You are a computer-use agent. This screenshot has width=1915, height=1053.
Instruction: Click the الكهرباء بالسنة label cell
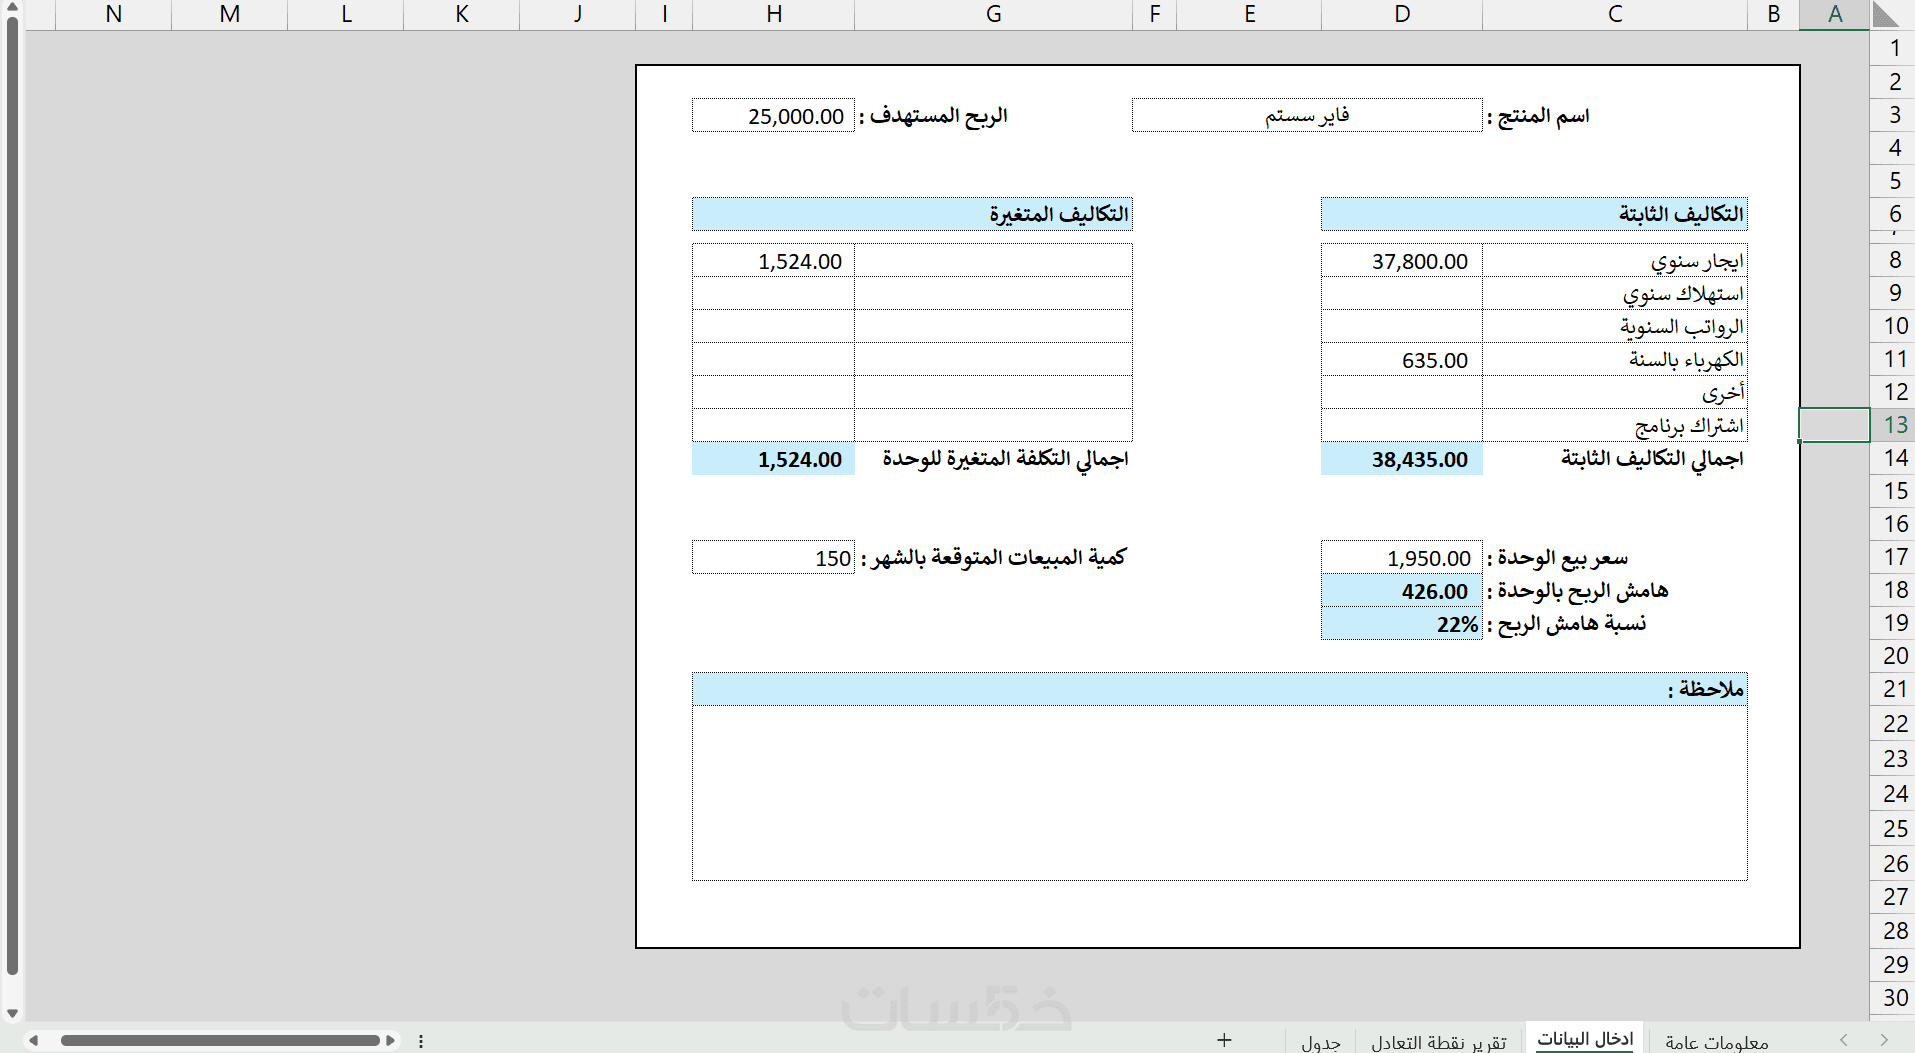1615,359
